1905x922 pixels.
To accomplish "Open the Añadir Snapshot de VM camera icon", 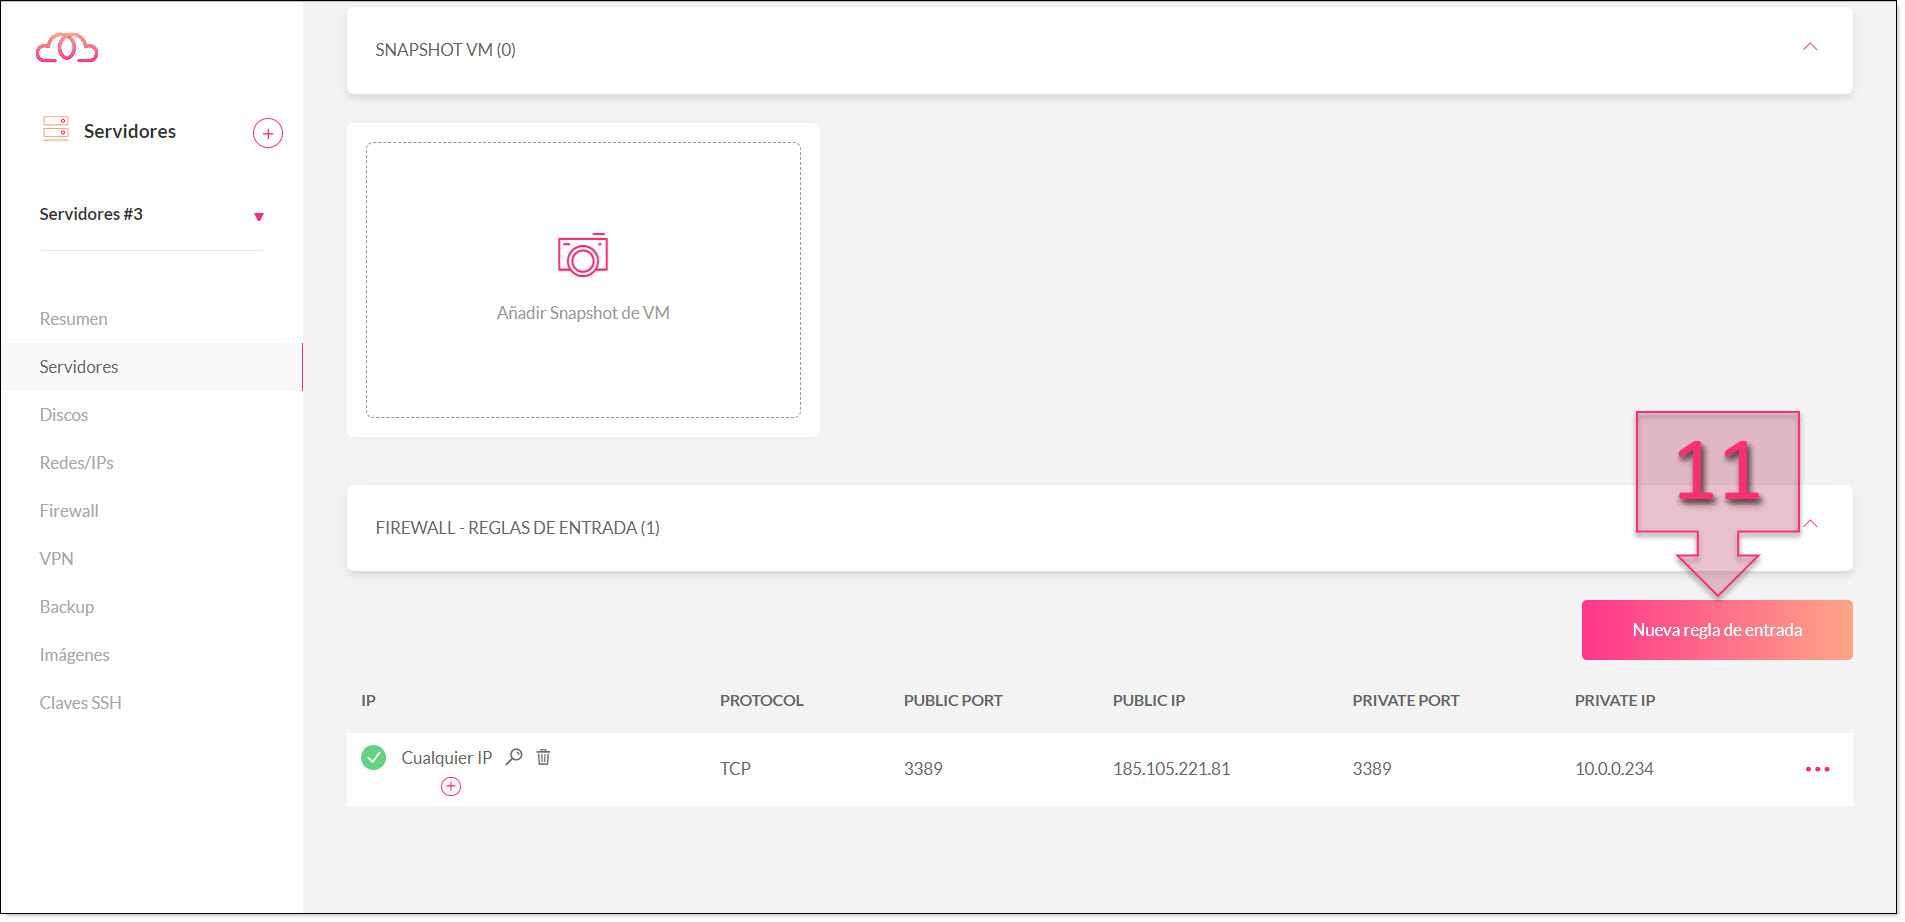I will point(583,255).
